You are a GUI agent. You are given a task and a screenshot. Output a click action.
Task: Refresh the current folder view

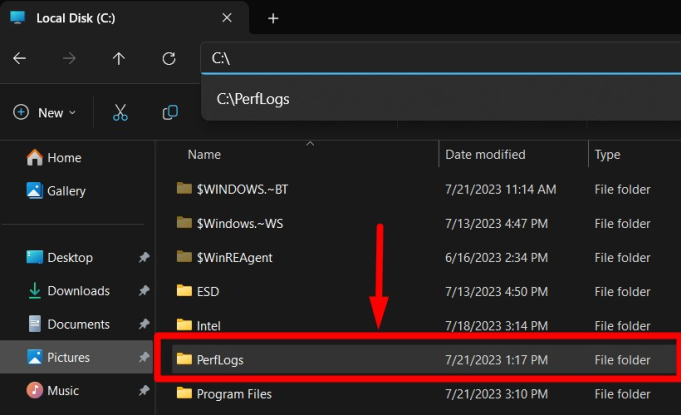click(x=169, y=58)
